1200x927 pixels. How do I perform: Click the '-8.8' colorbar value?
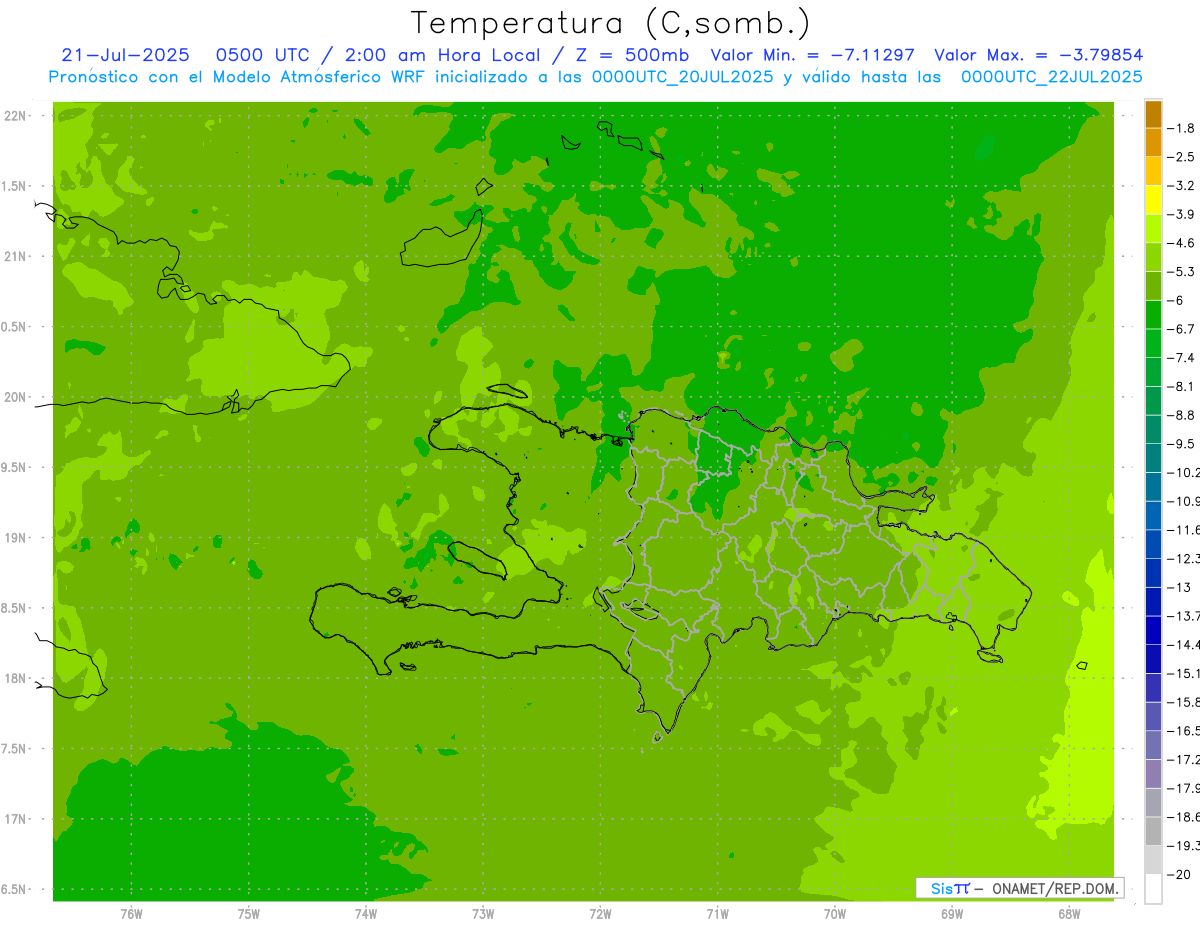(x=1180, y=415)
